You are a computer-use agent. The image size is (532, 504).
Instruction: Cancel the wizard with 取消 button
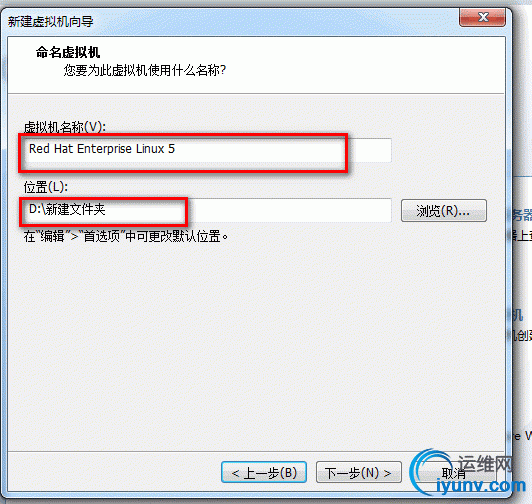pos(454,473)
